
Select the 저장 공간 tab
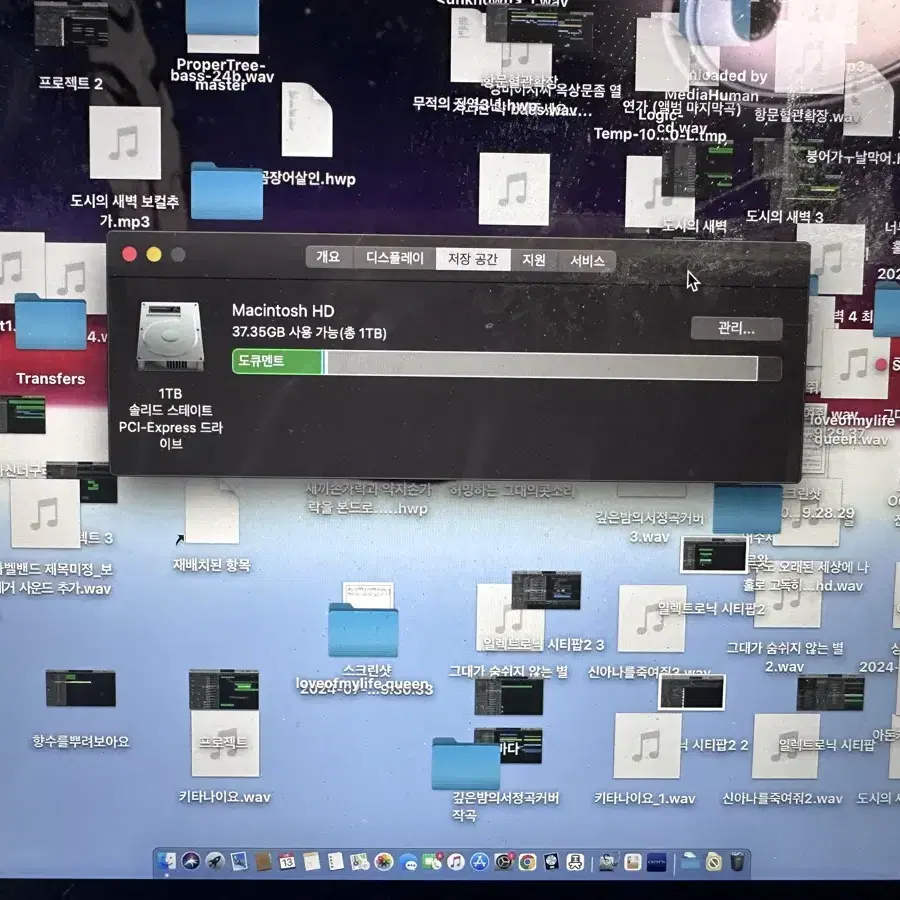point(473,259)
